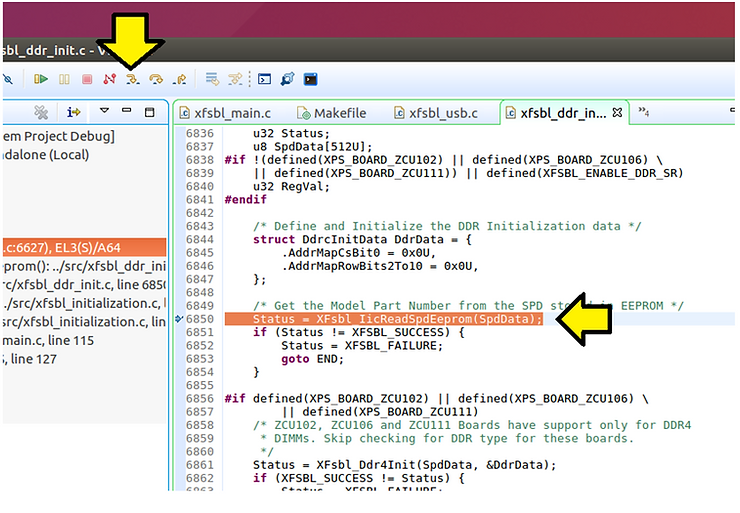
Task: Minimize the Debug view panel
Action: coord(127,112)
